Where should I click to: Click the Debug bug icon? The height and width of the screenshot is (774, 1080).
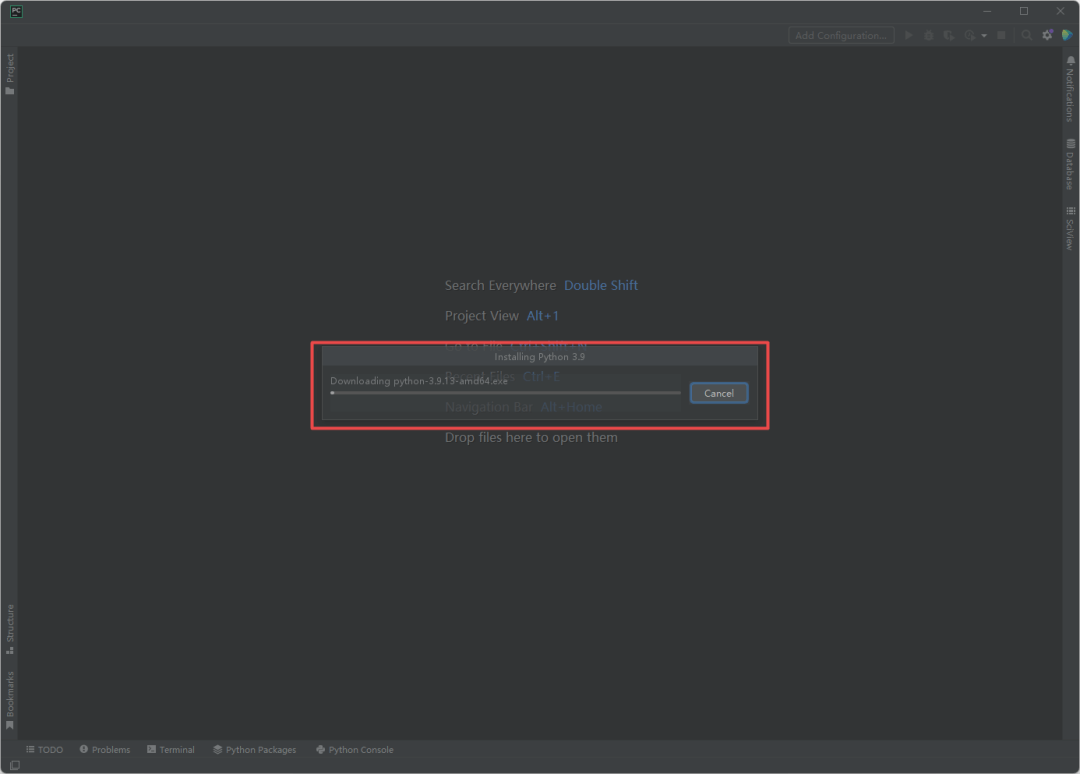(x=929, y=35)
